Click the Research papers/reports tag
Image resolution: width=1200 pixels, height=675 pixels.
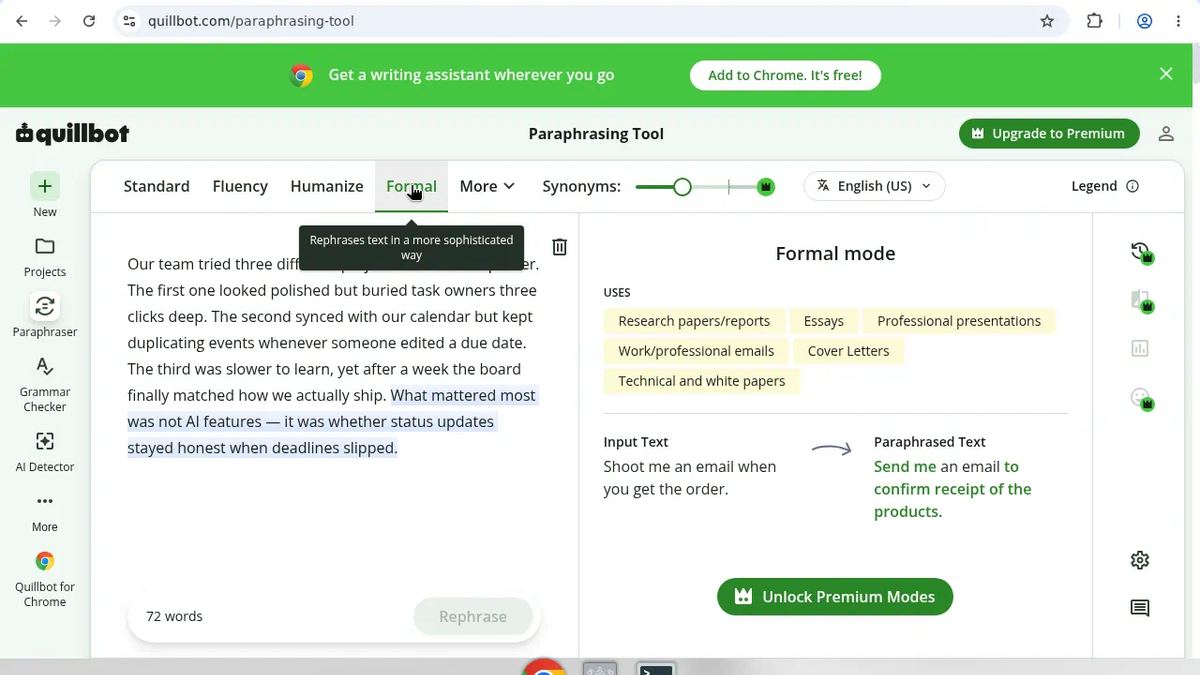tap(694, 321)
